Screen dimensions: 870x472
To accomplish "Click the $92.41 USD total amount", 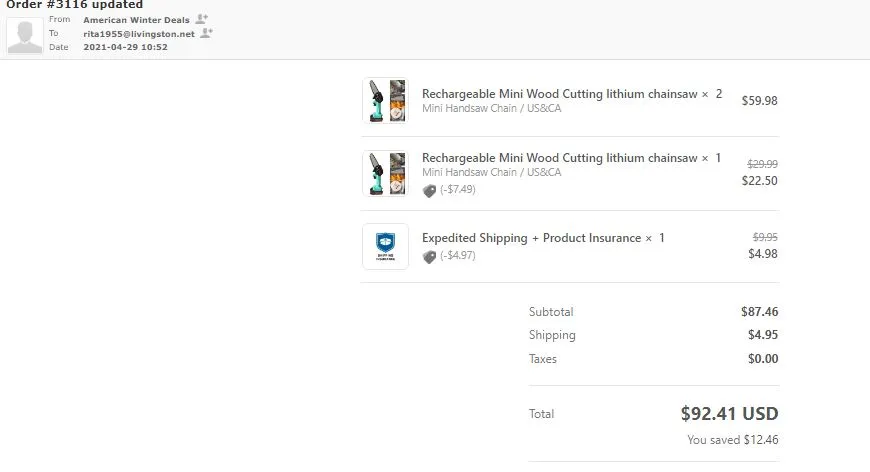I will (x=729, y=413).
